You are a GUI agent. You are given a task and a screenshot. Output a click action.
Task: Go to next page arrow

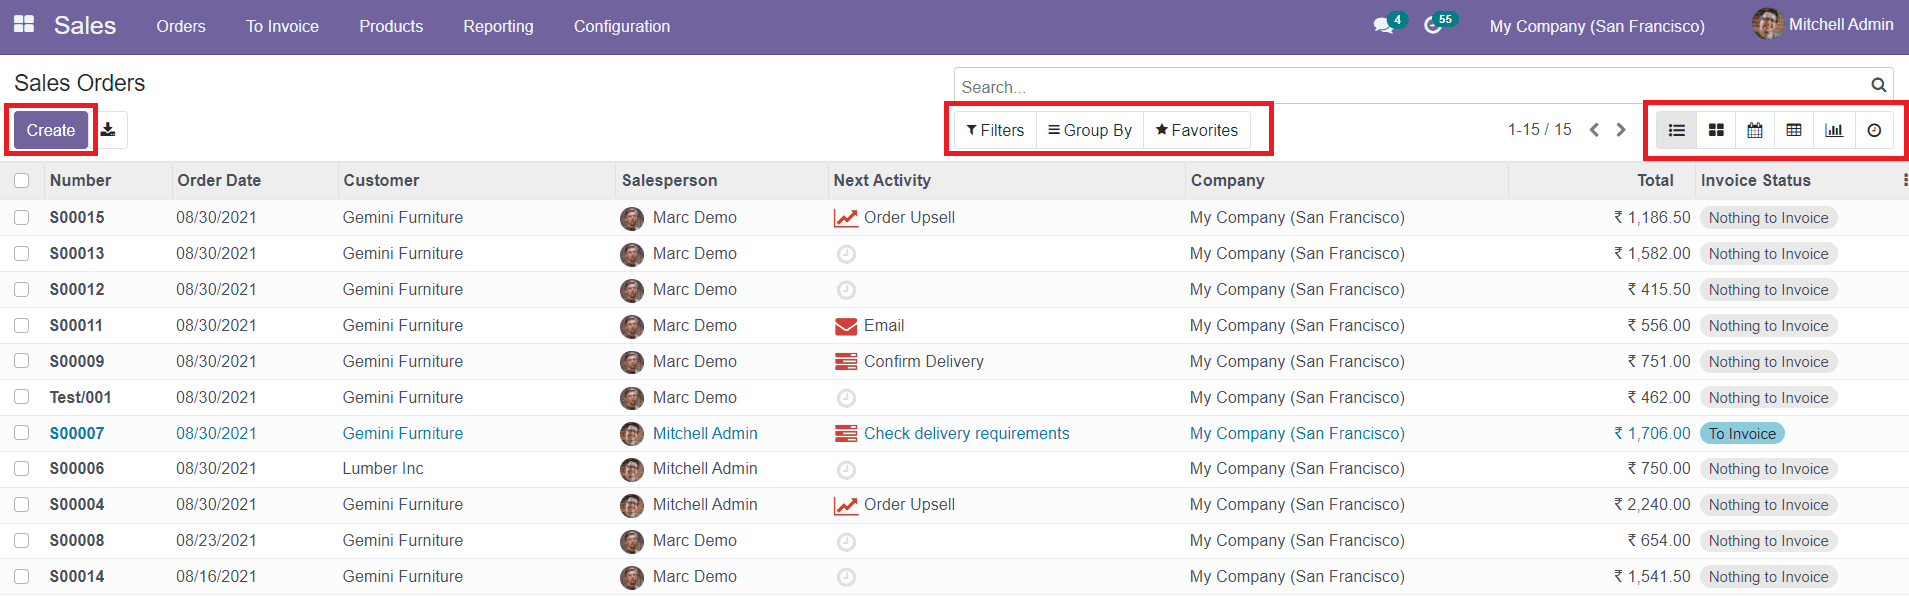[1621, 130]
